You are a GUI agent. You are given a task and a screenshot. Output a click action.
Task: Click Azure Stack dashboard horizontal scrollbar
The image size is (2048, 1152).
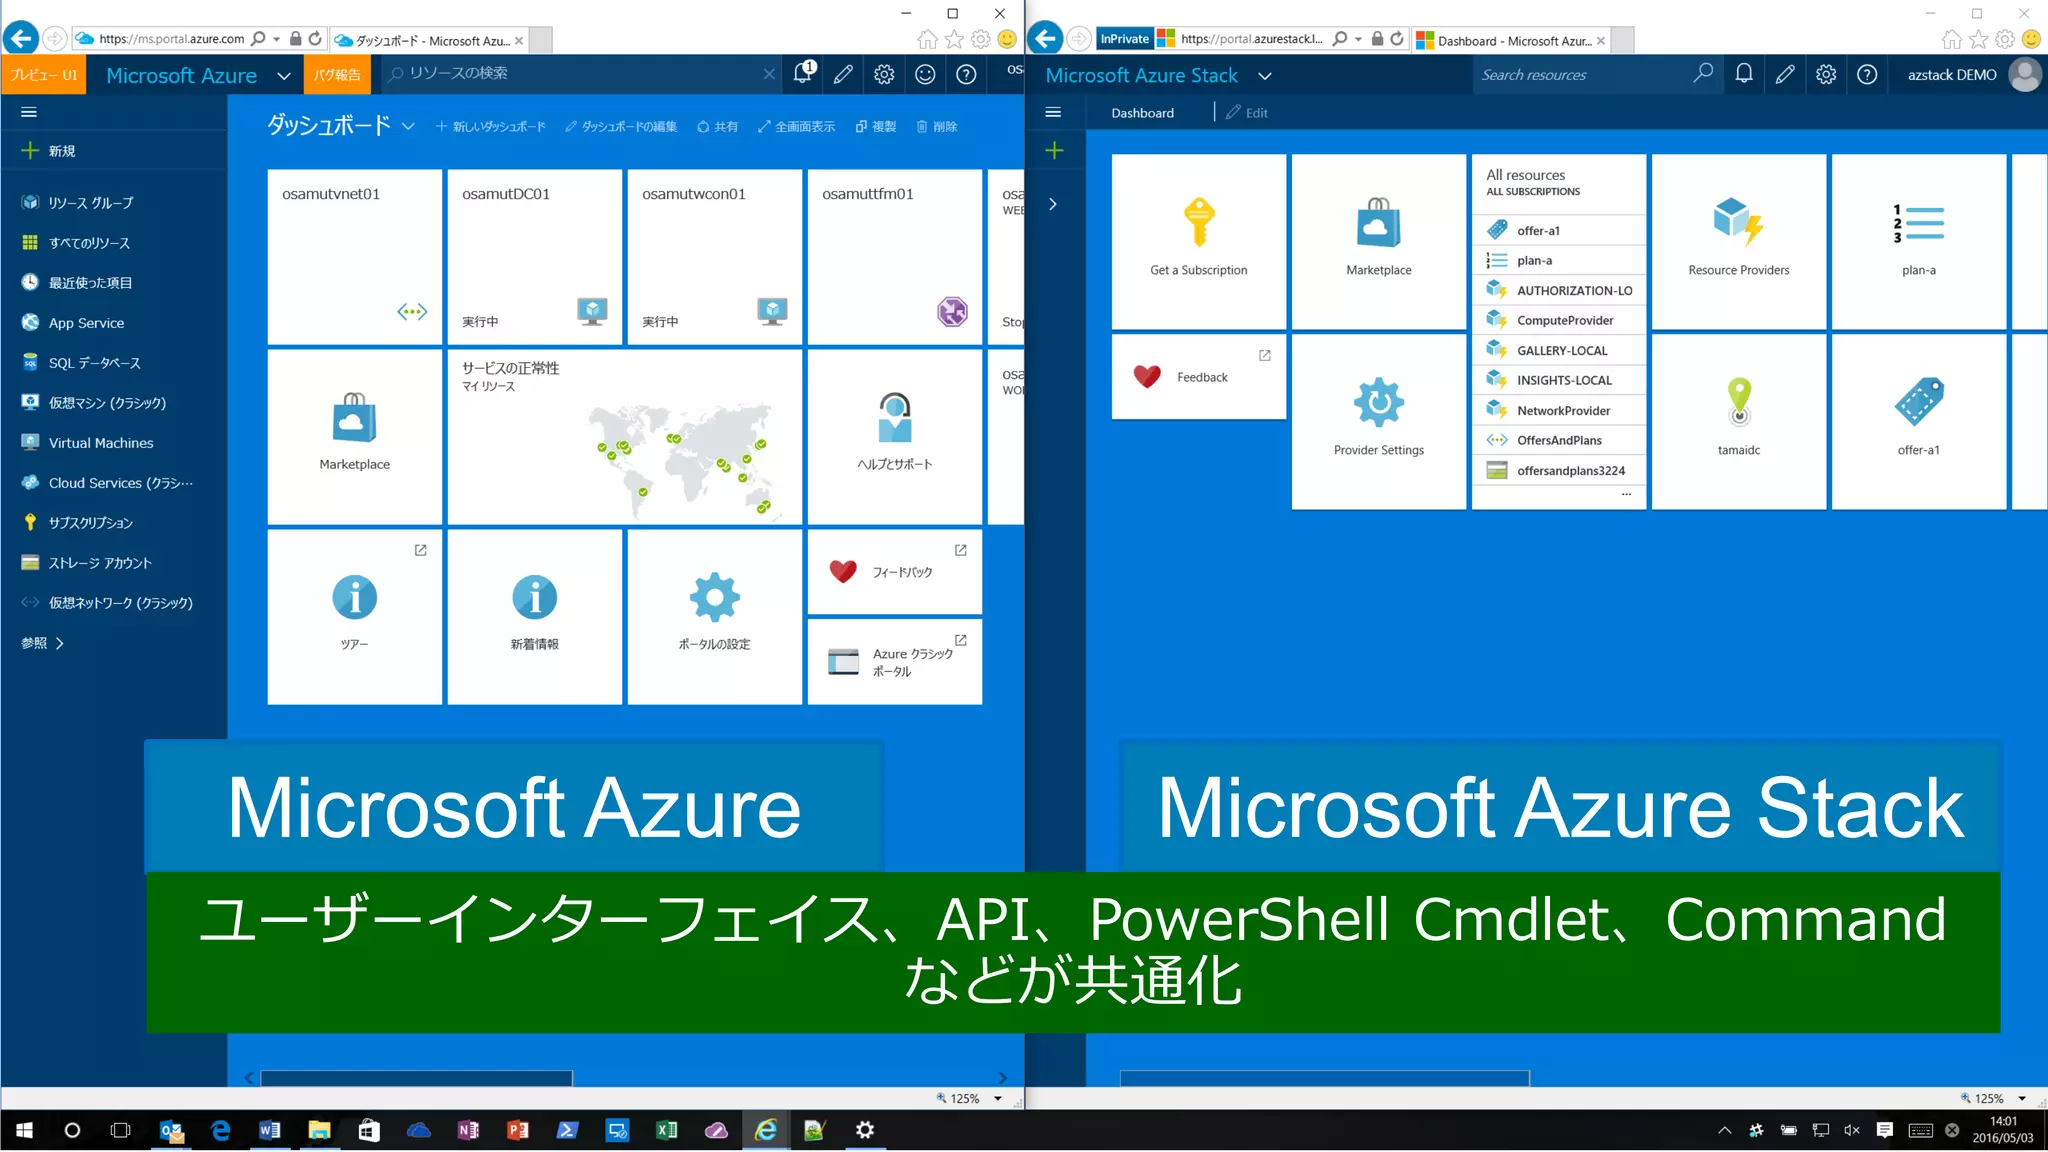click(1325, 1077)
